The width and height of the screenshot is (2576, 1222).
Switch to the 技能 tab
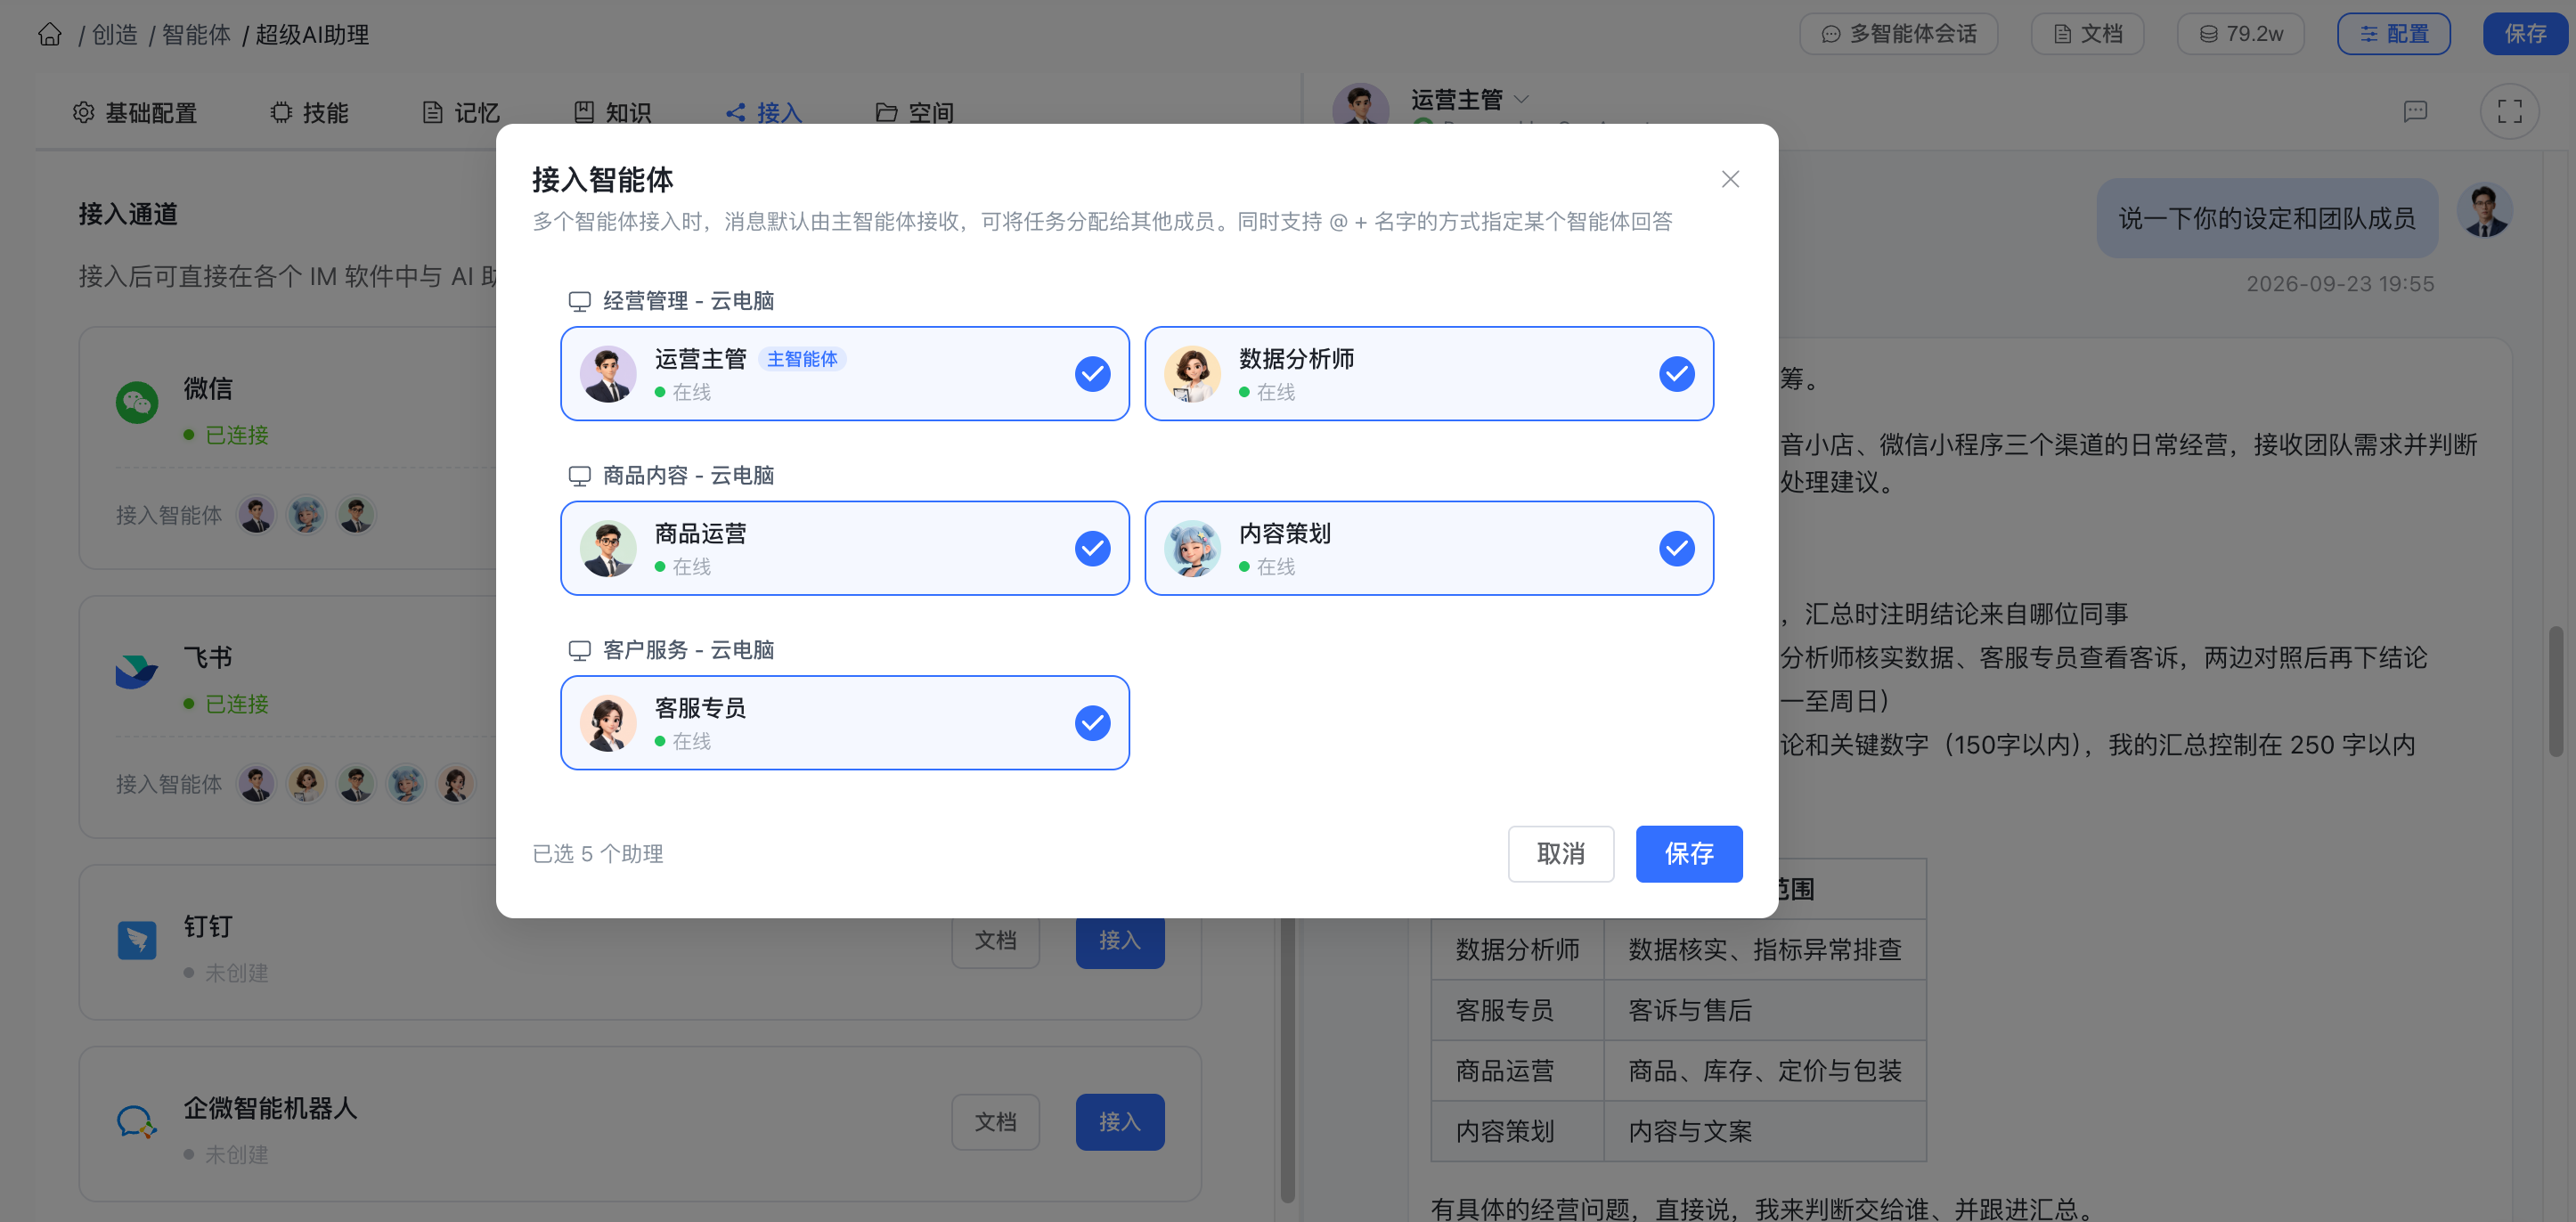[x=309, y=113]
